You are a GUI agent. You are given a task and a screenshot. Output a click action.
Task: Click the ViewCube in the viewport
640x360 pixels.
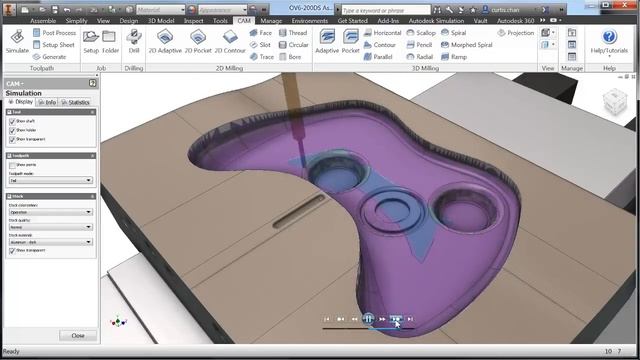coord(614,101)
